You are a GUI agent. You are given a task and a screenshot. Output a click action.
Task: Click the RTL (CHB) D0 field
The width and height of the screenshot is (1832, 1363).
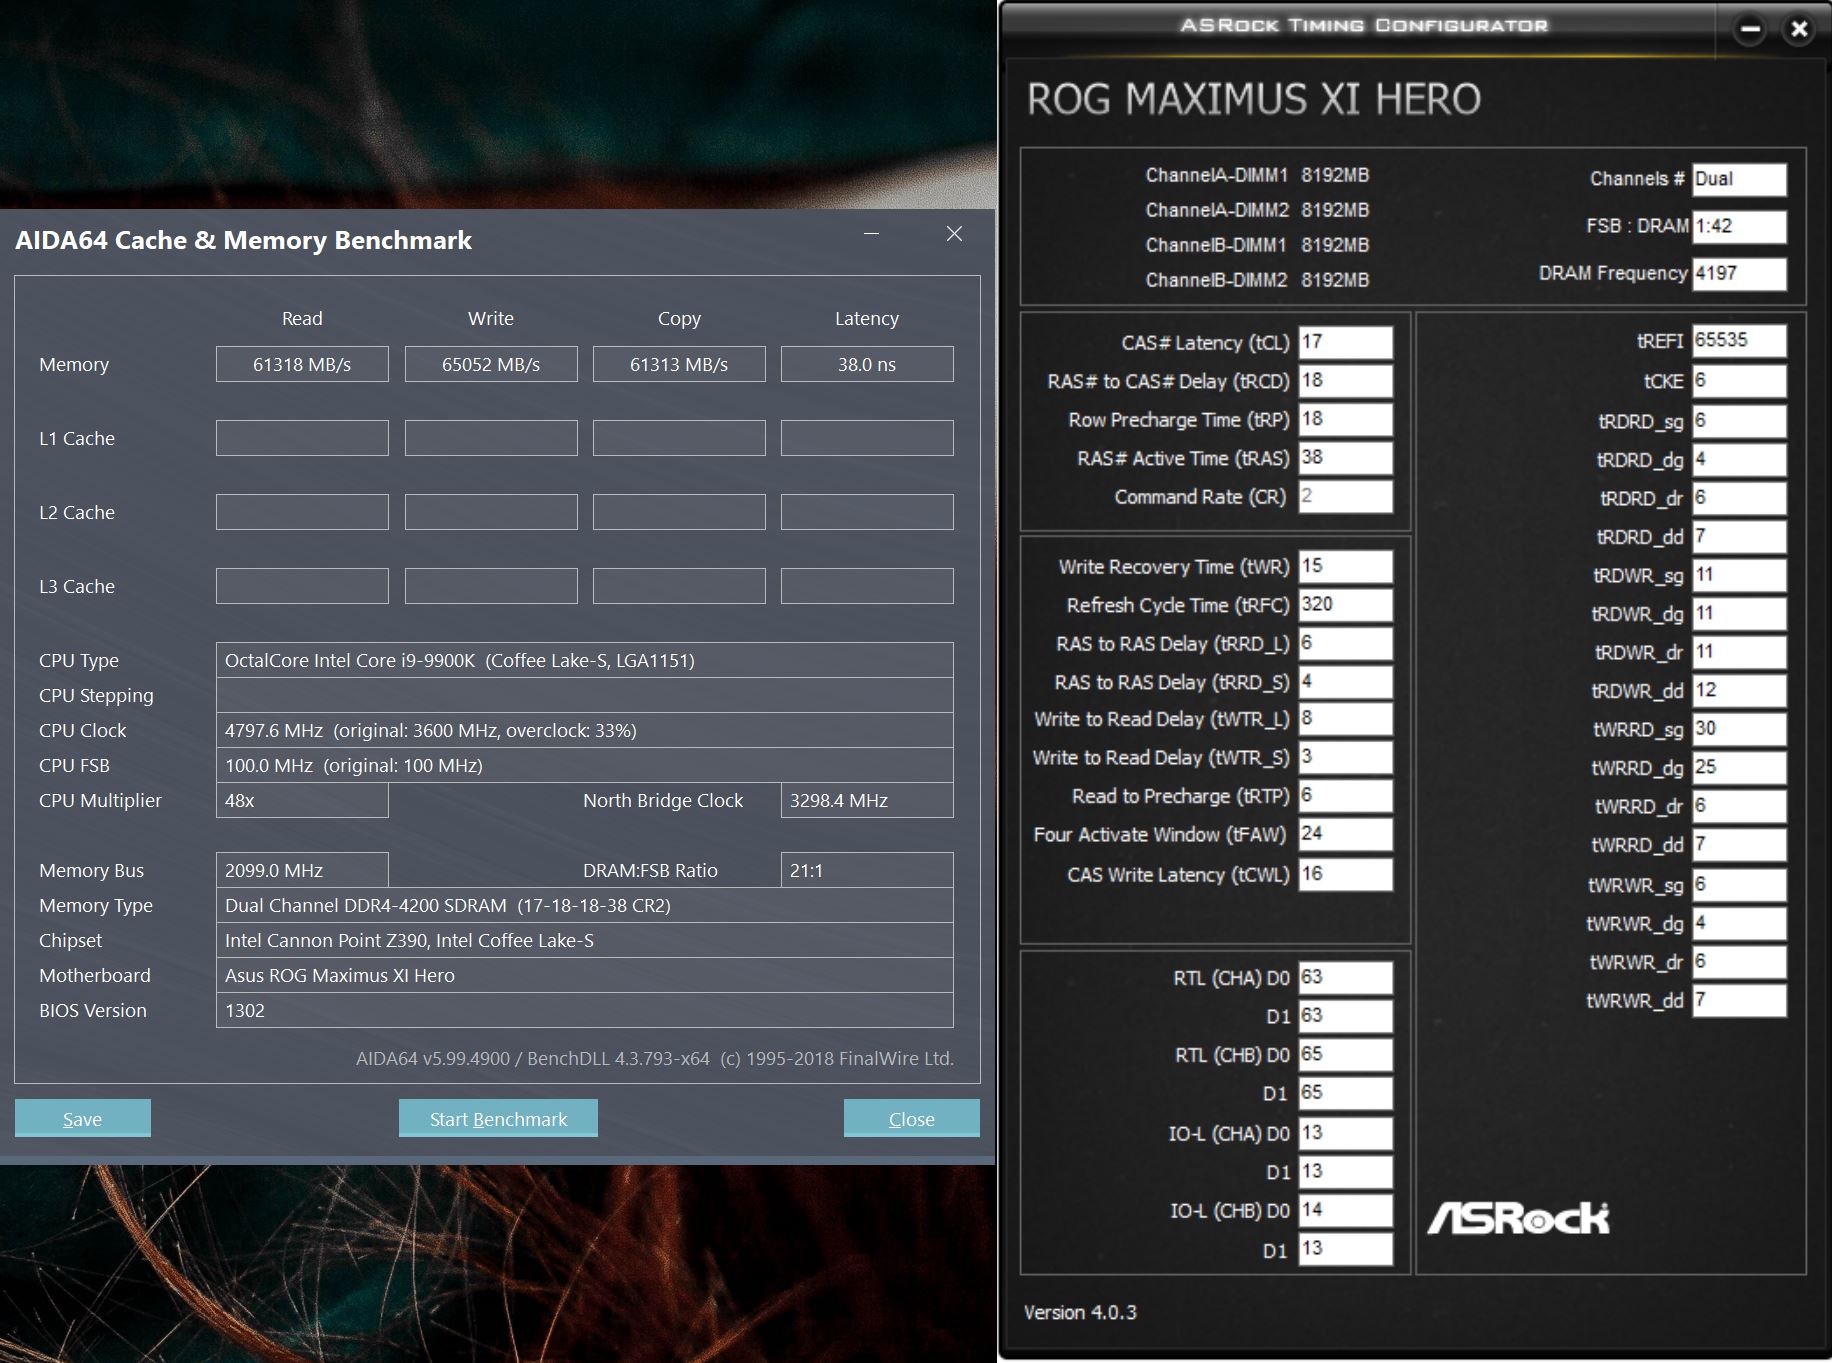(x=1345, y=1054)
